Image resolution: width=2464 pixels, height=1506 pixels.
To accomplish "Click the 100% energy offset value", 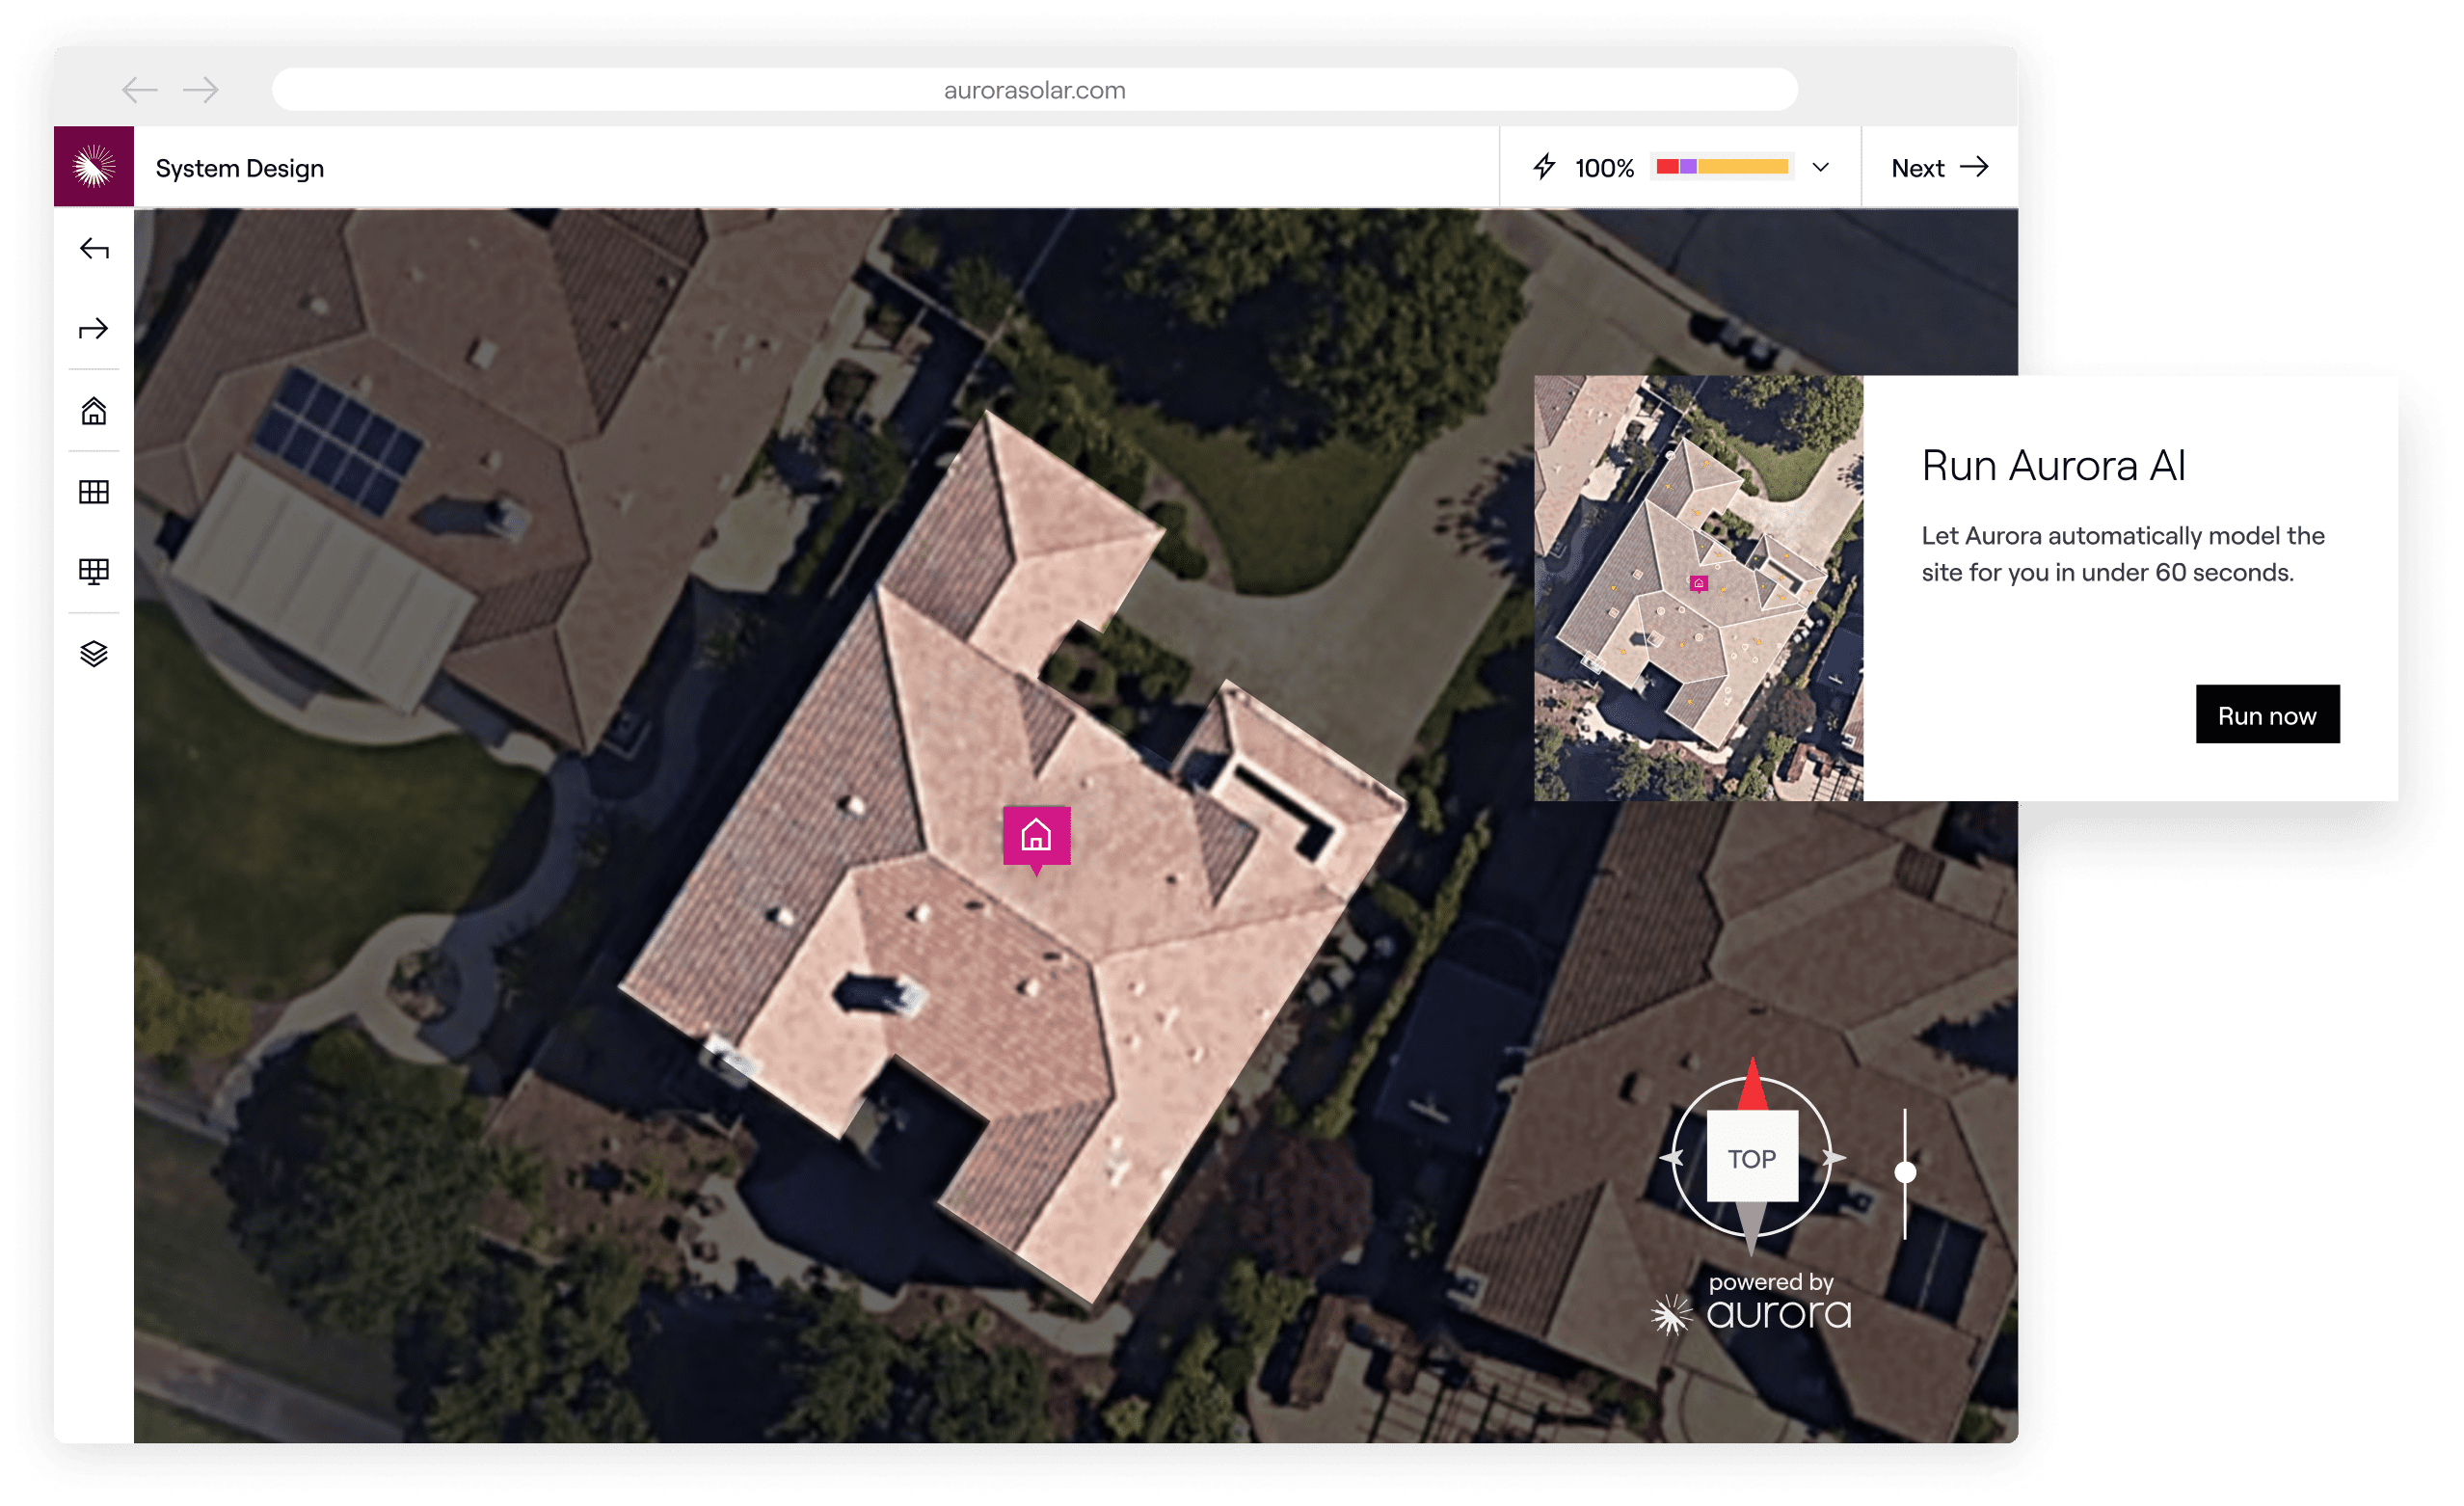I will pos(1605,168).
